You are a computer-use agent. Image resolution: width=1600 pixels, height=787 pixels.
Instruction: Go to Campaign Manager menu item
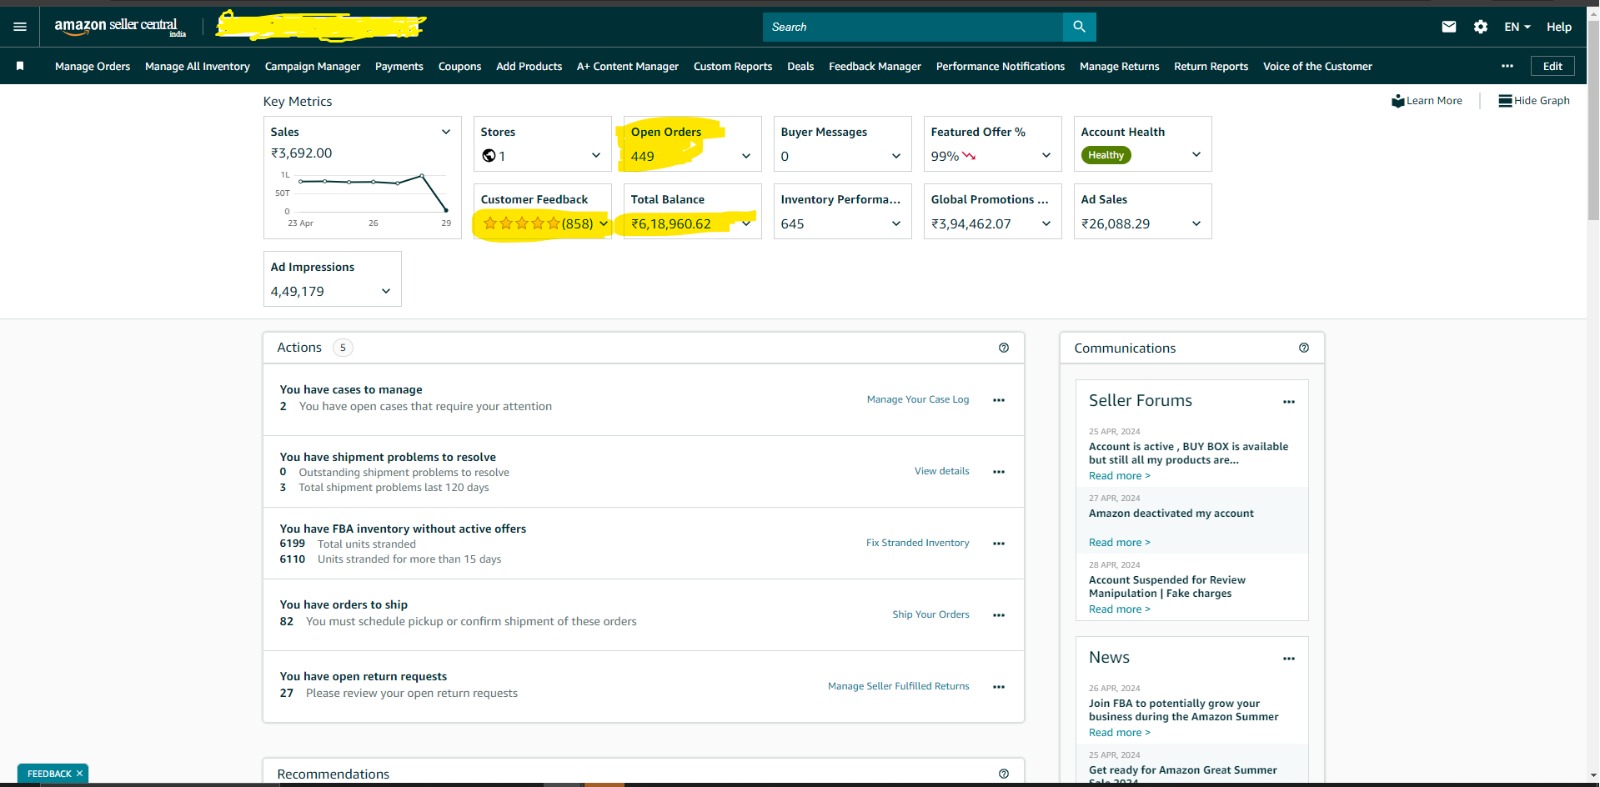click(x=312, y=67)
